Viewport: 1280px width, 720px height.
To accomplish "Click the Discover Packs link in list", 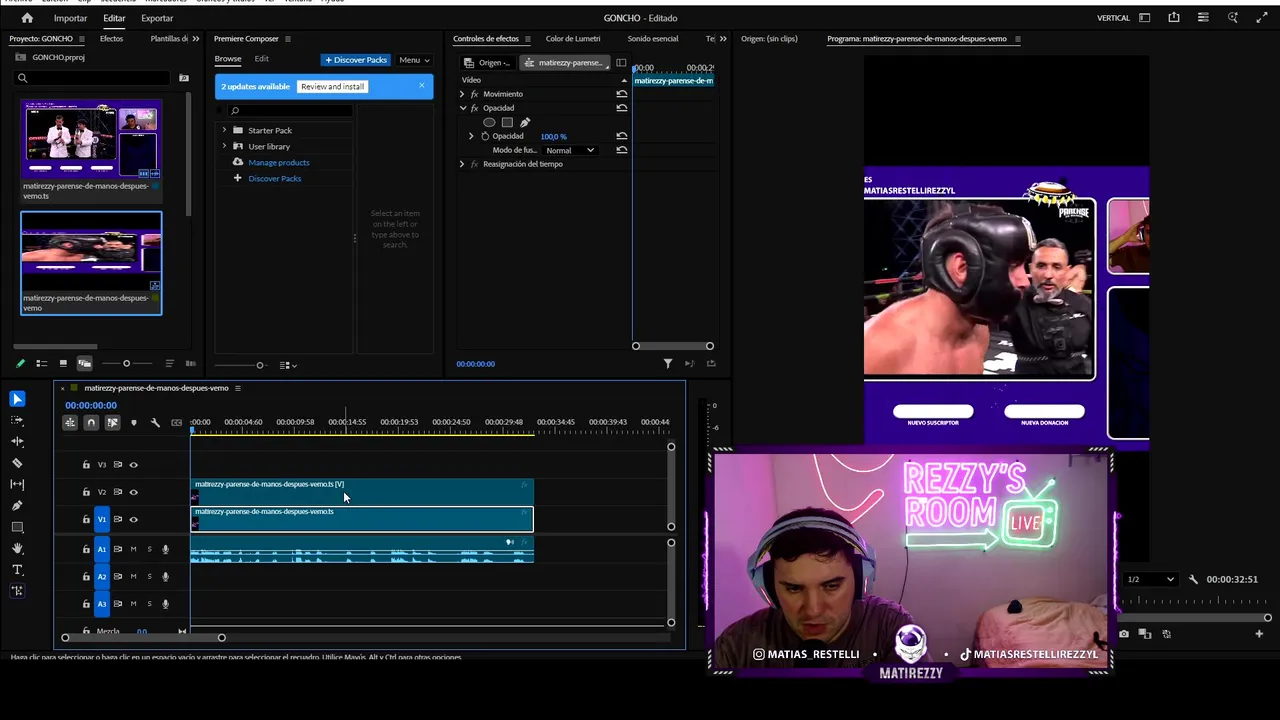I will click(274, 178).
